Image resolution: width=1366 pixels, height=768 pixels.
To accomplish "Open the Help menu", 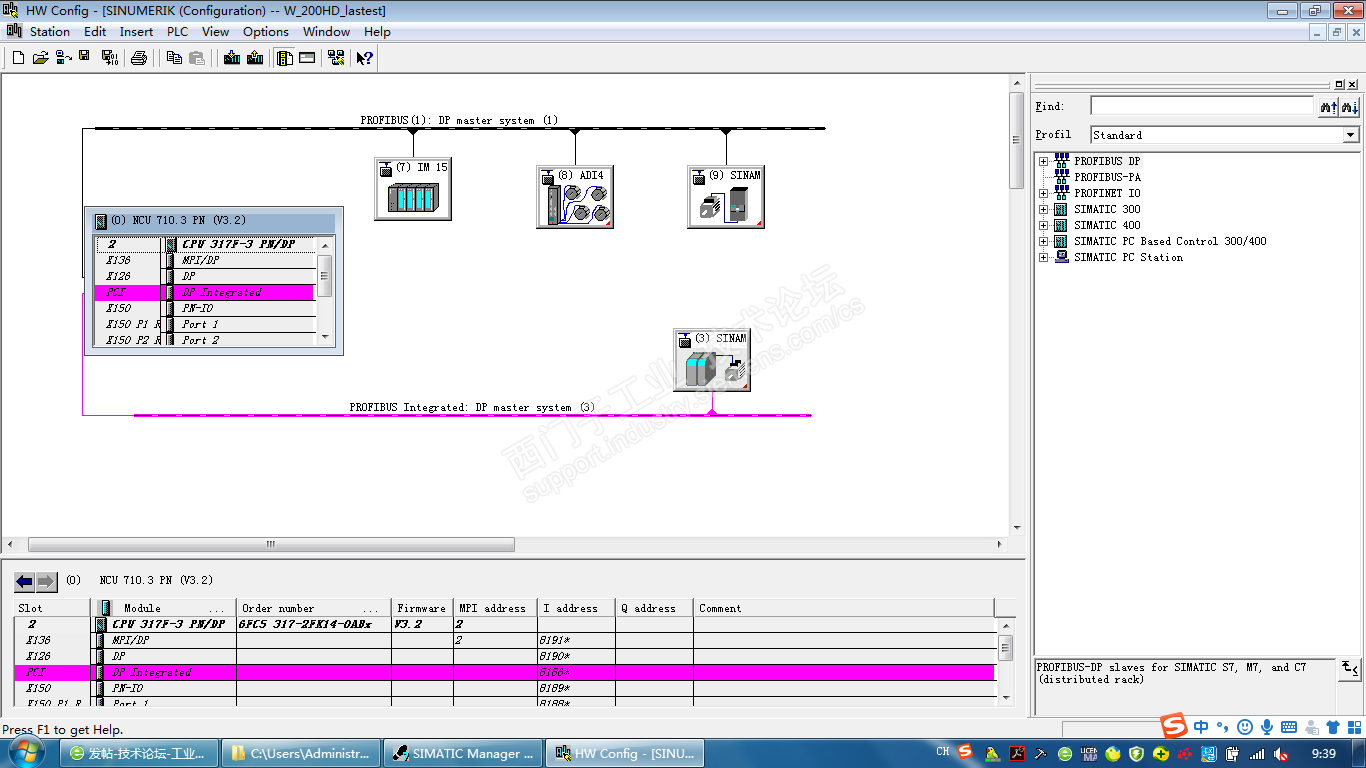I will tap(377, 32).
